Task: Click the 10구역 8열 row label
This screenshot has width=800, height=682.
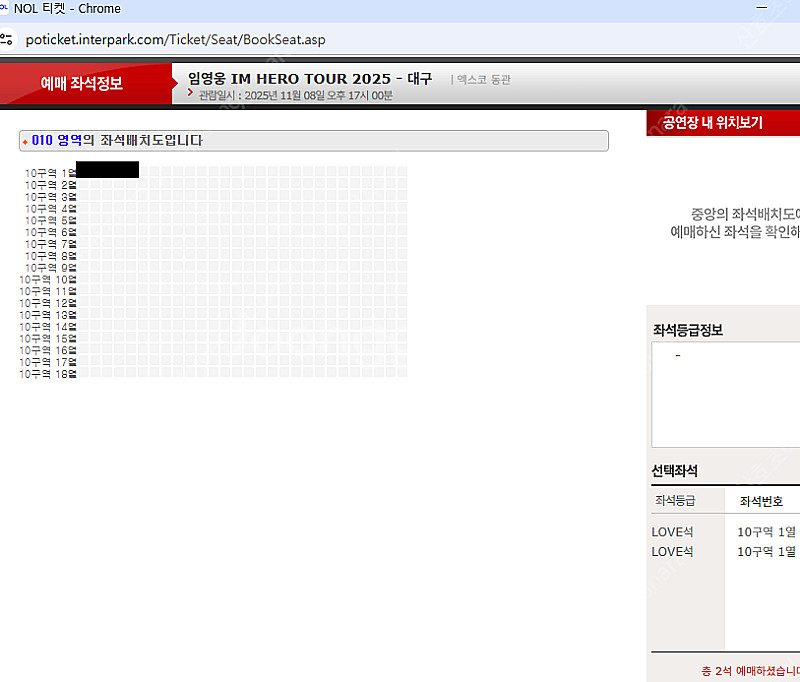Action: [x=51, y=256]
